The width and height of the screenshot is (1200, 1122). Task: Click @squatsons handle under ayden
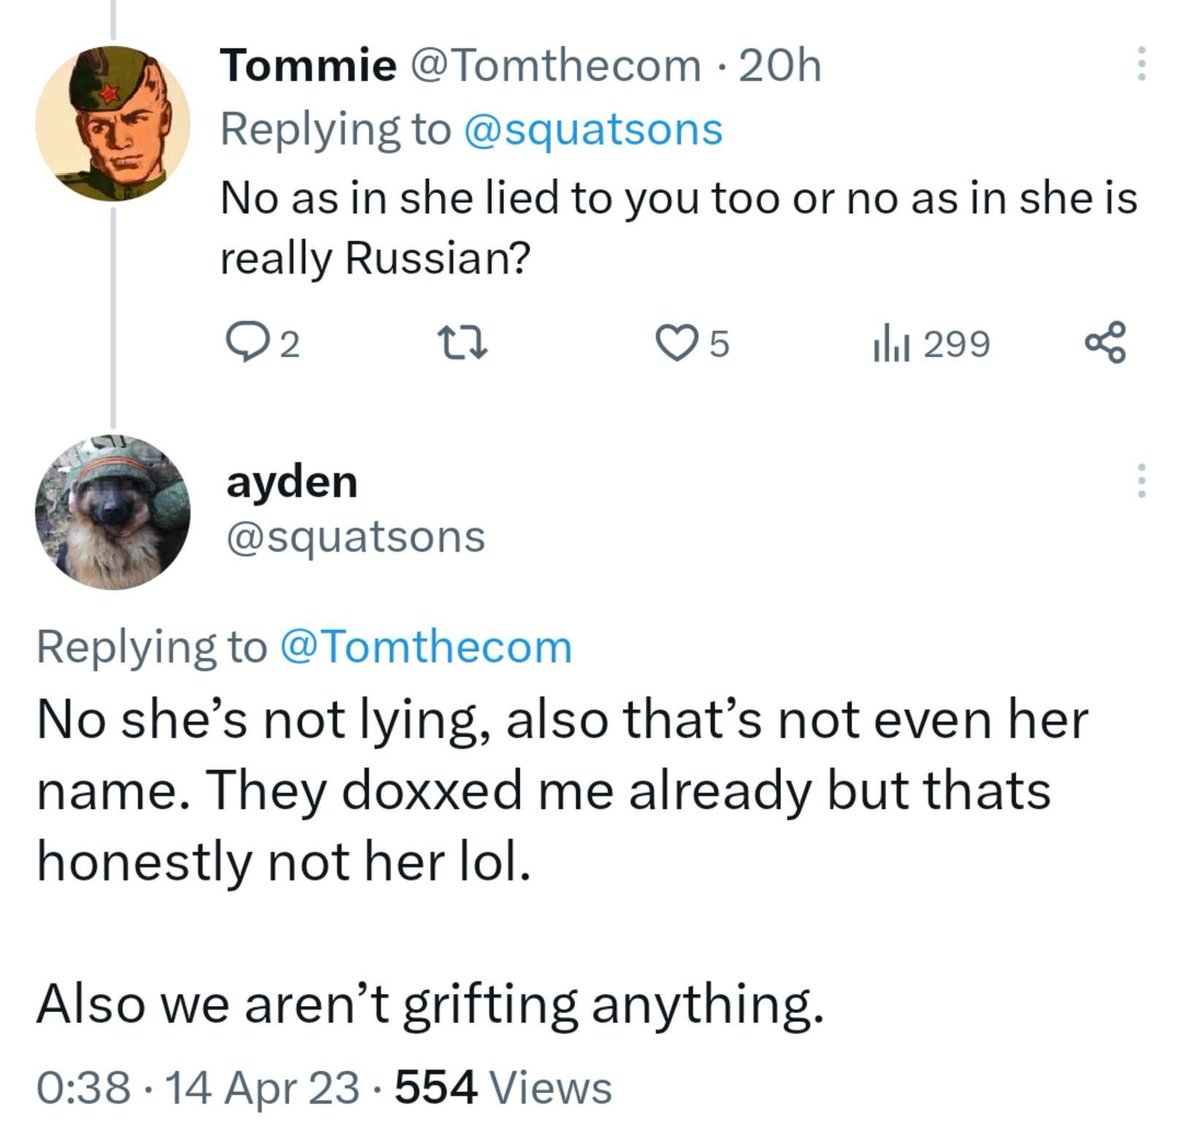click(355, 536)
